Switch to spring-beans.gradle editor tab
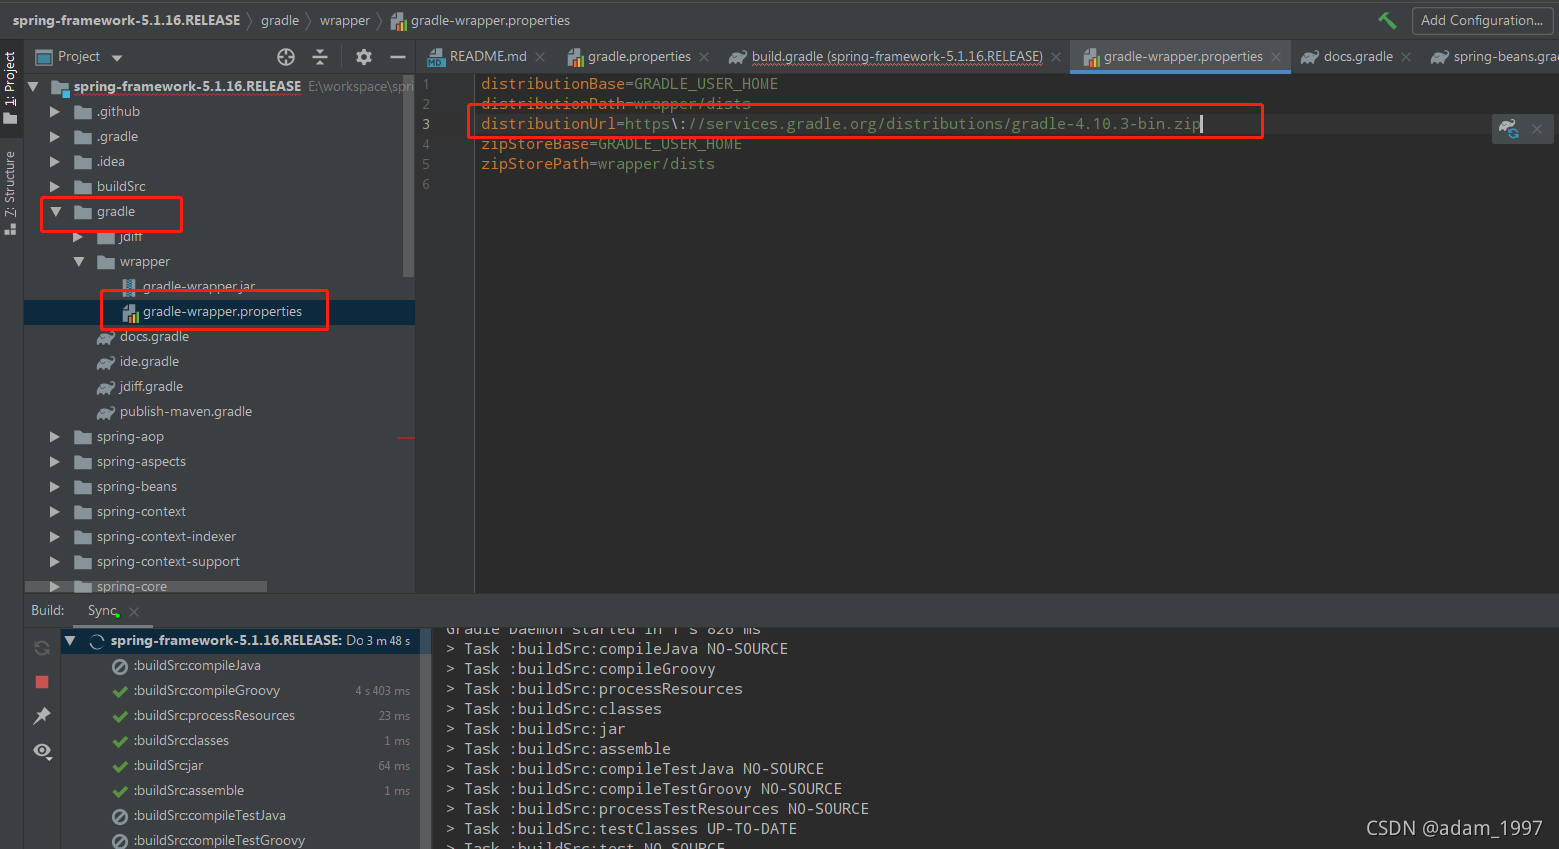Viewport: 1559px width, 849px height. [1494, 57]
